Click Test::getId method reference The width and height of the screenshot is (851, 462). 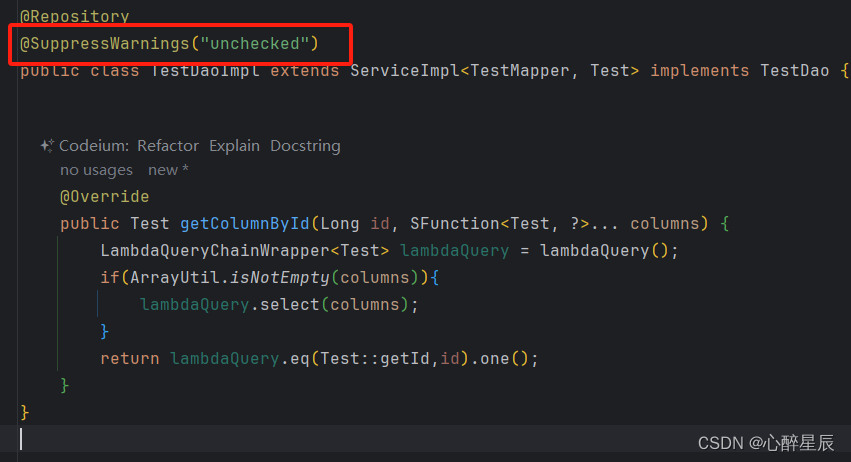click(375, 359)
